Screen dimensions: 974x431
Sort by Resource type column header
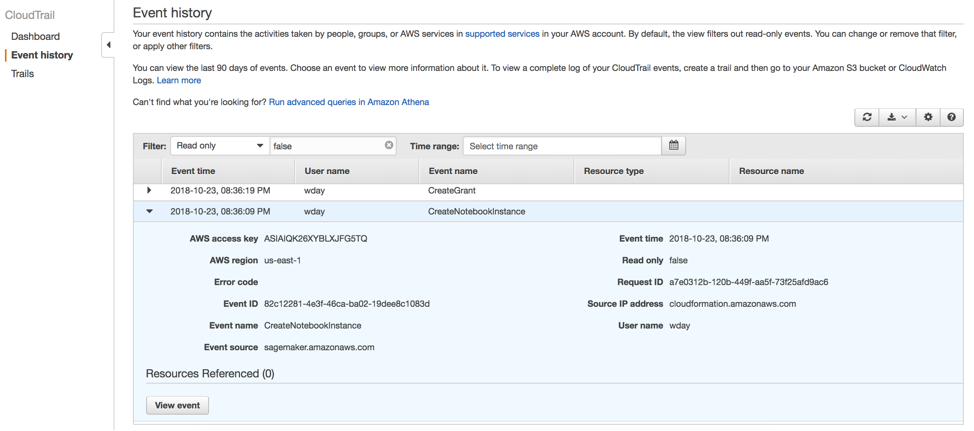point(614,171)
